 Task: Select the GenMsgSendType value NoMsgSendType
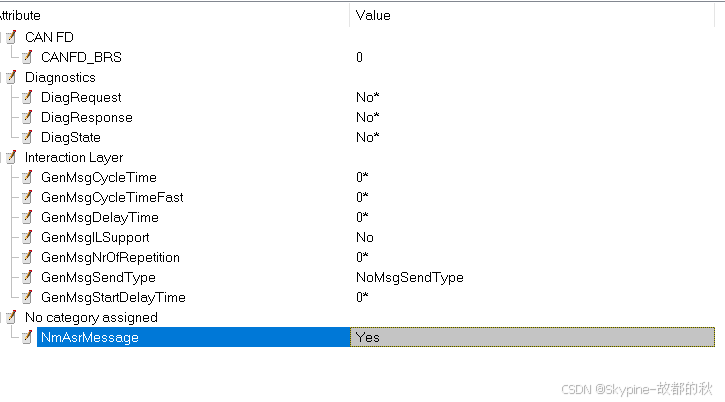click(409, 277)
